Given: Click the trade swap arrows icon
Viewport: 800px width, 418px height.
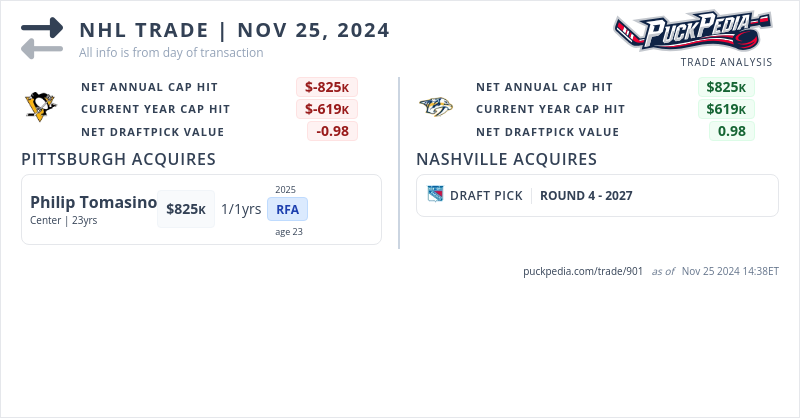Looking at the screenshot, I should coord(42,37).
